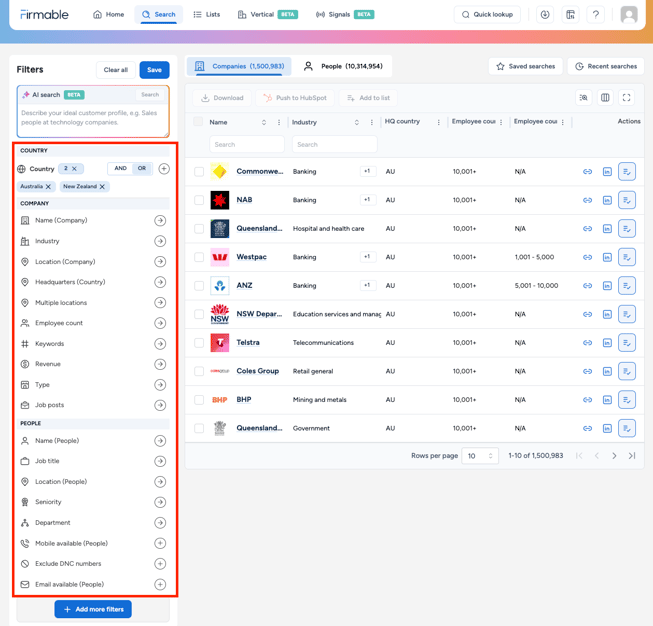Sort by Industry column arrows
The width and height of the screenshot is (653, 626).
tap(356, 122)
